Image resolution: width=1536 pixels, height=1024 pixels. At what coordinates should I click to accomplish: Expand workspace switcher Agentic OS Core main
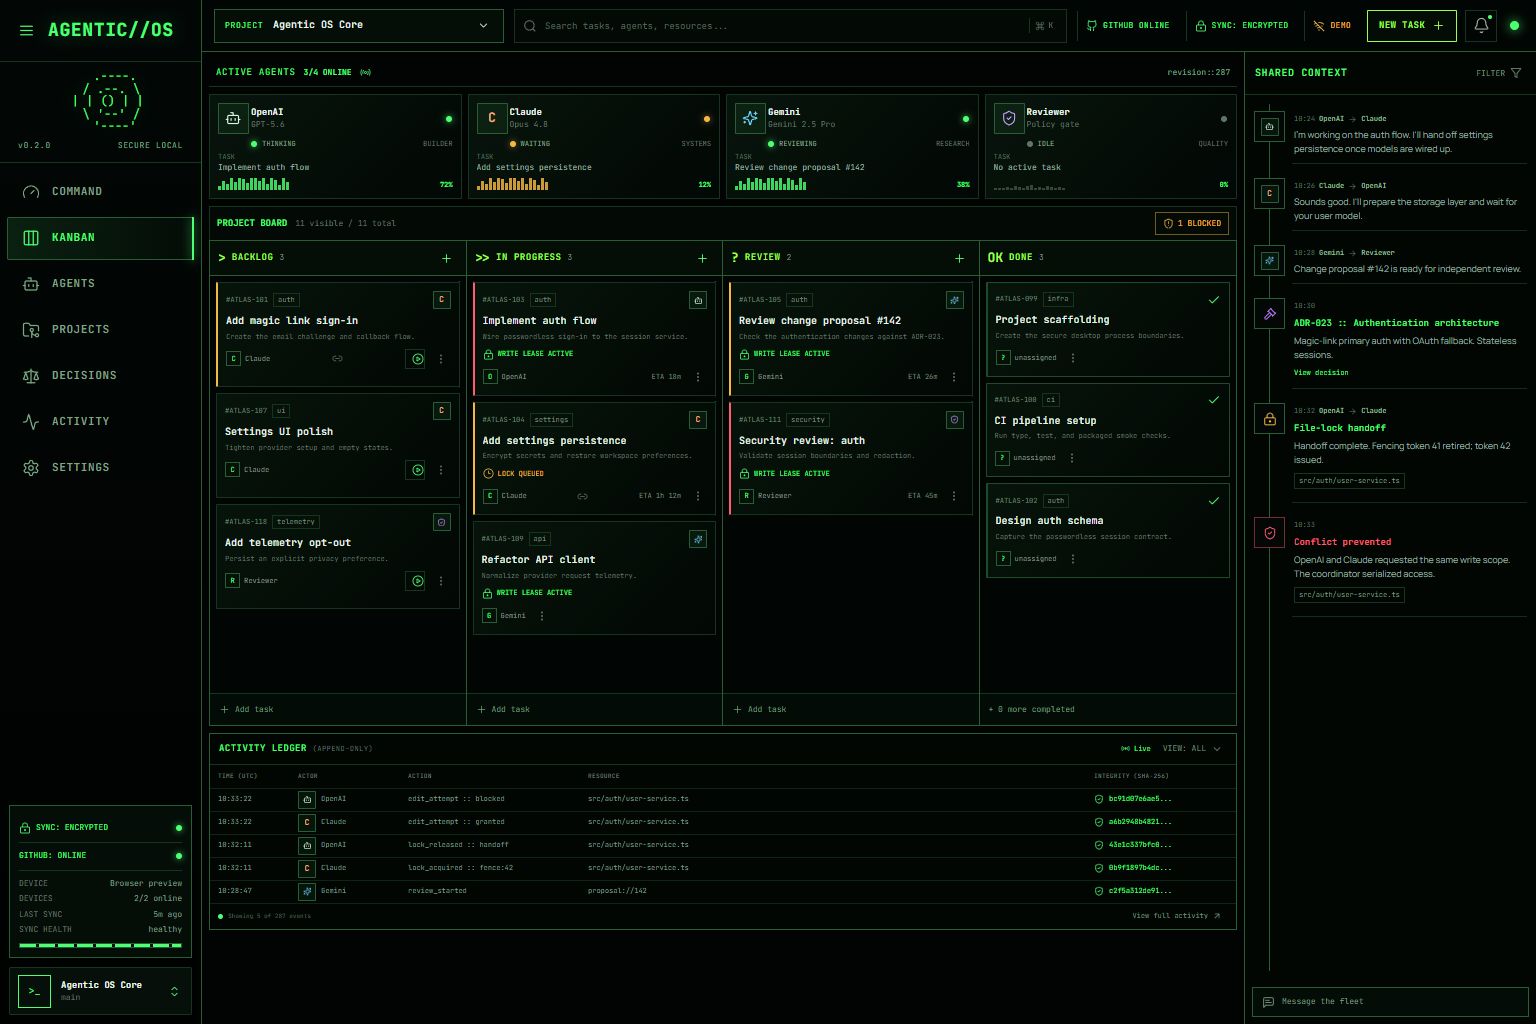pos(100,991)
